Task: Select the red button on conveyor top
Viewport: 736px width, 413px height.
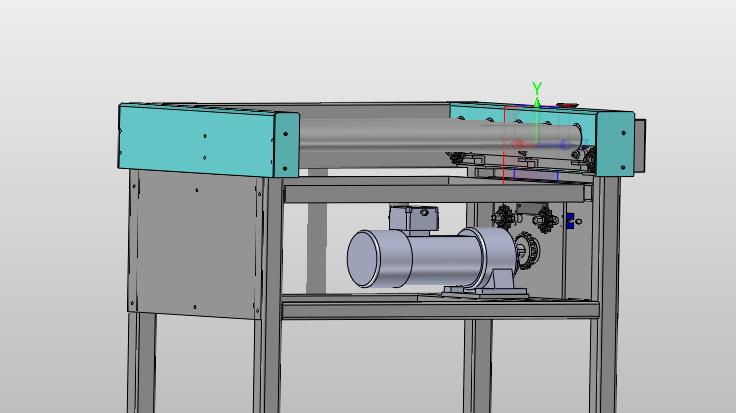Action: pos(567,105)
